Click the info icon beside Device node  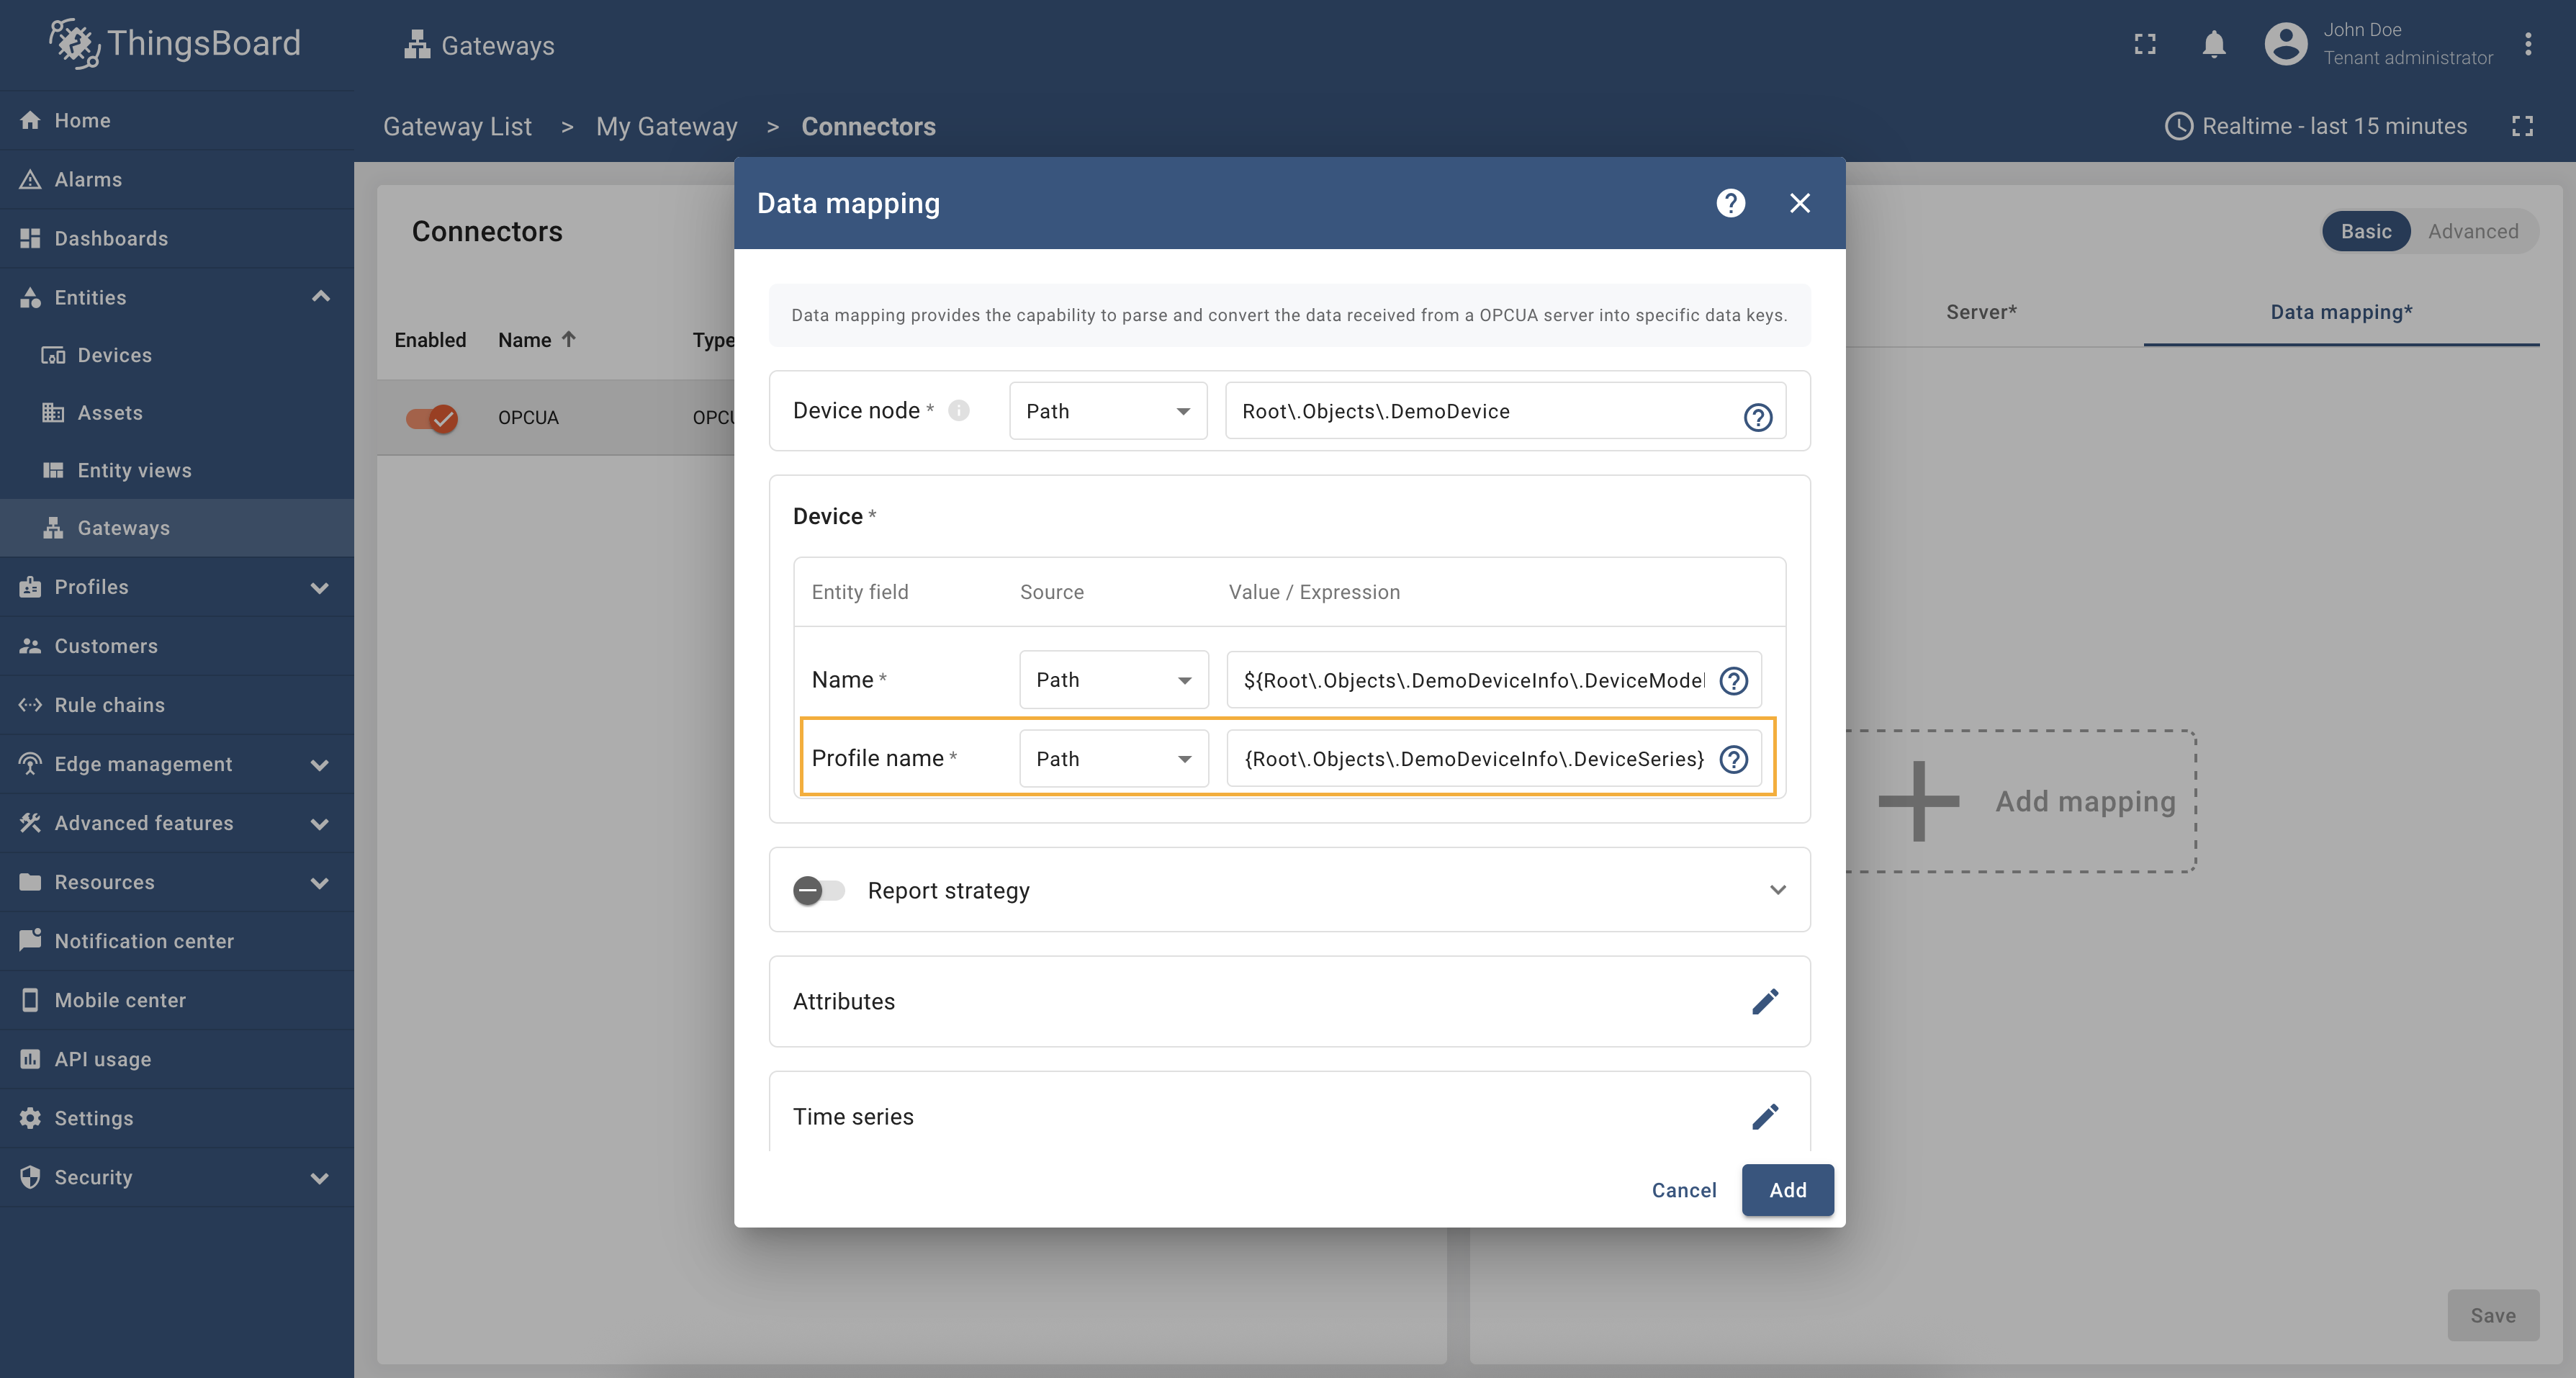click(958, 410)
